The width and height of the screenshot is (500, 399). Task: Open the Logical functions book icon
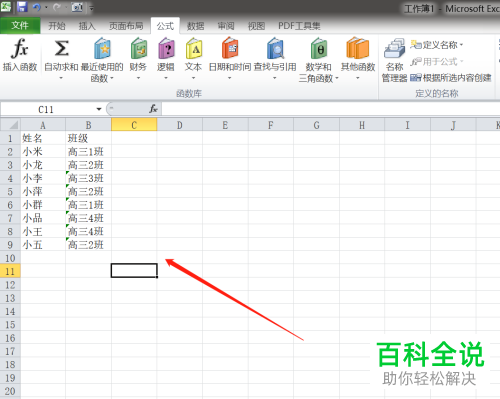tap(166, 49)
